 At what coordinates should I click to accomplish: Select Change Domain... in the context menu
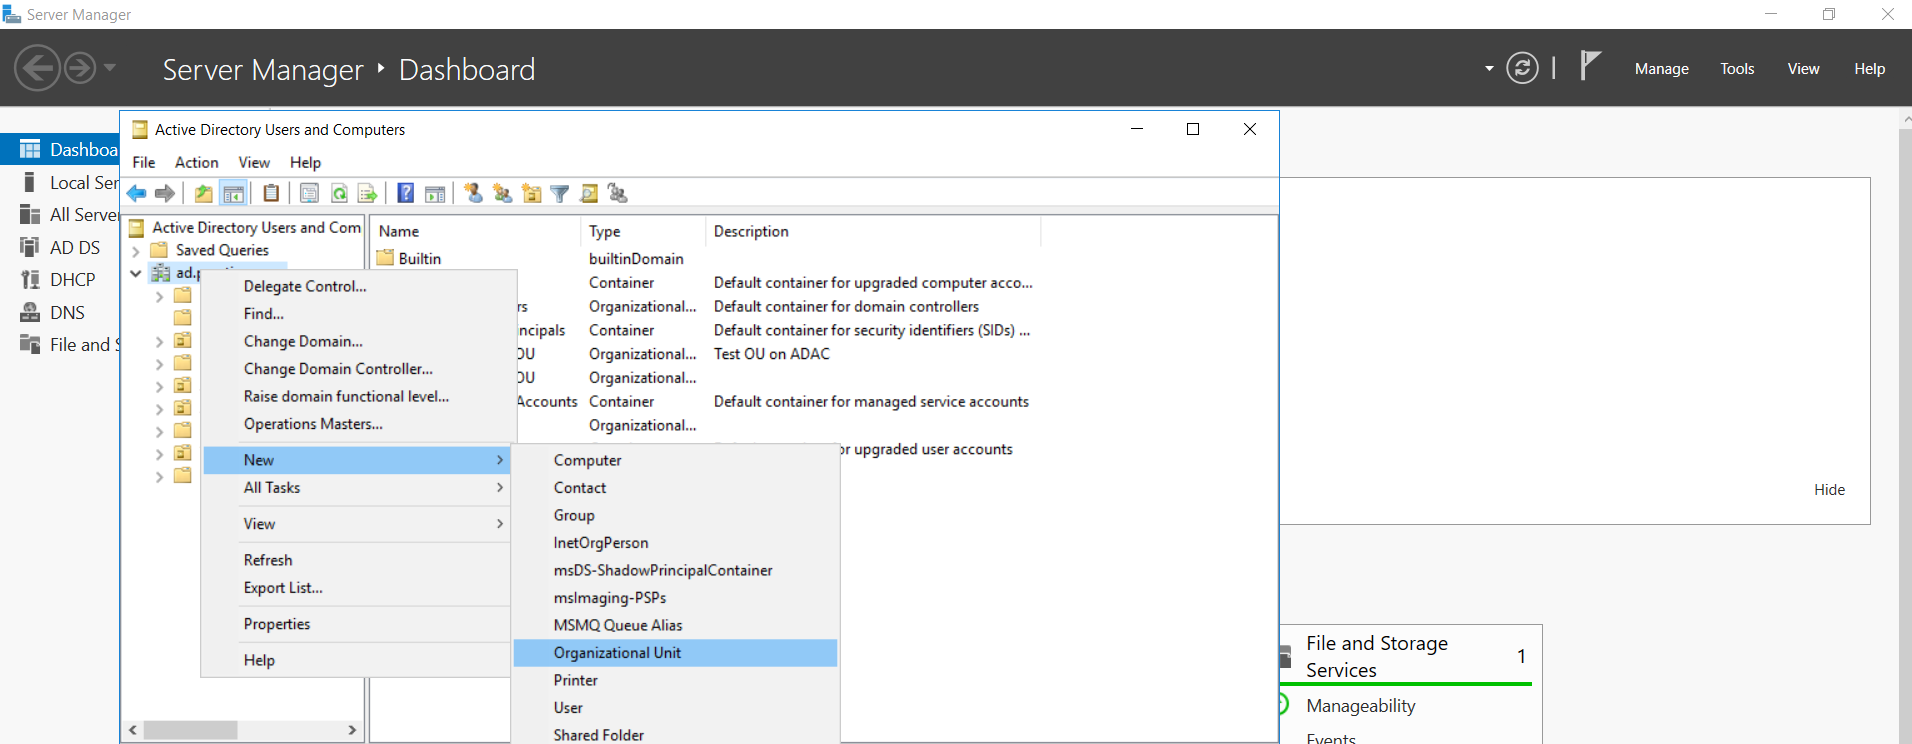[x=356, y=341]
